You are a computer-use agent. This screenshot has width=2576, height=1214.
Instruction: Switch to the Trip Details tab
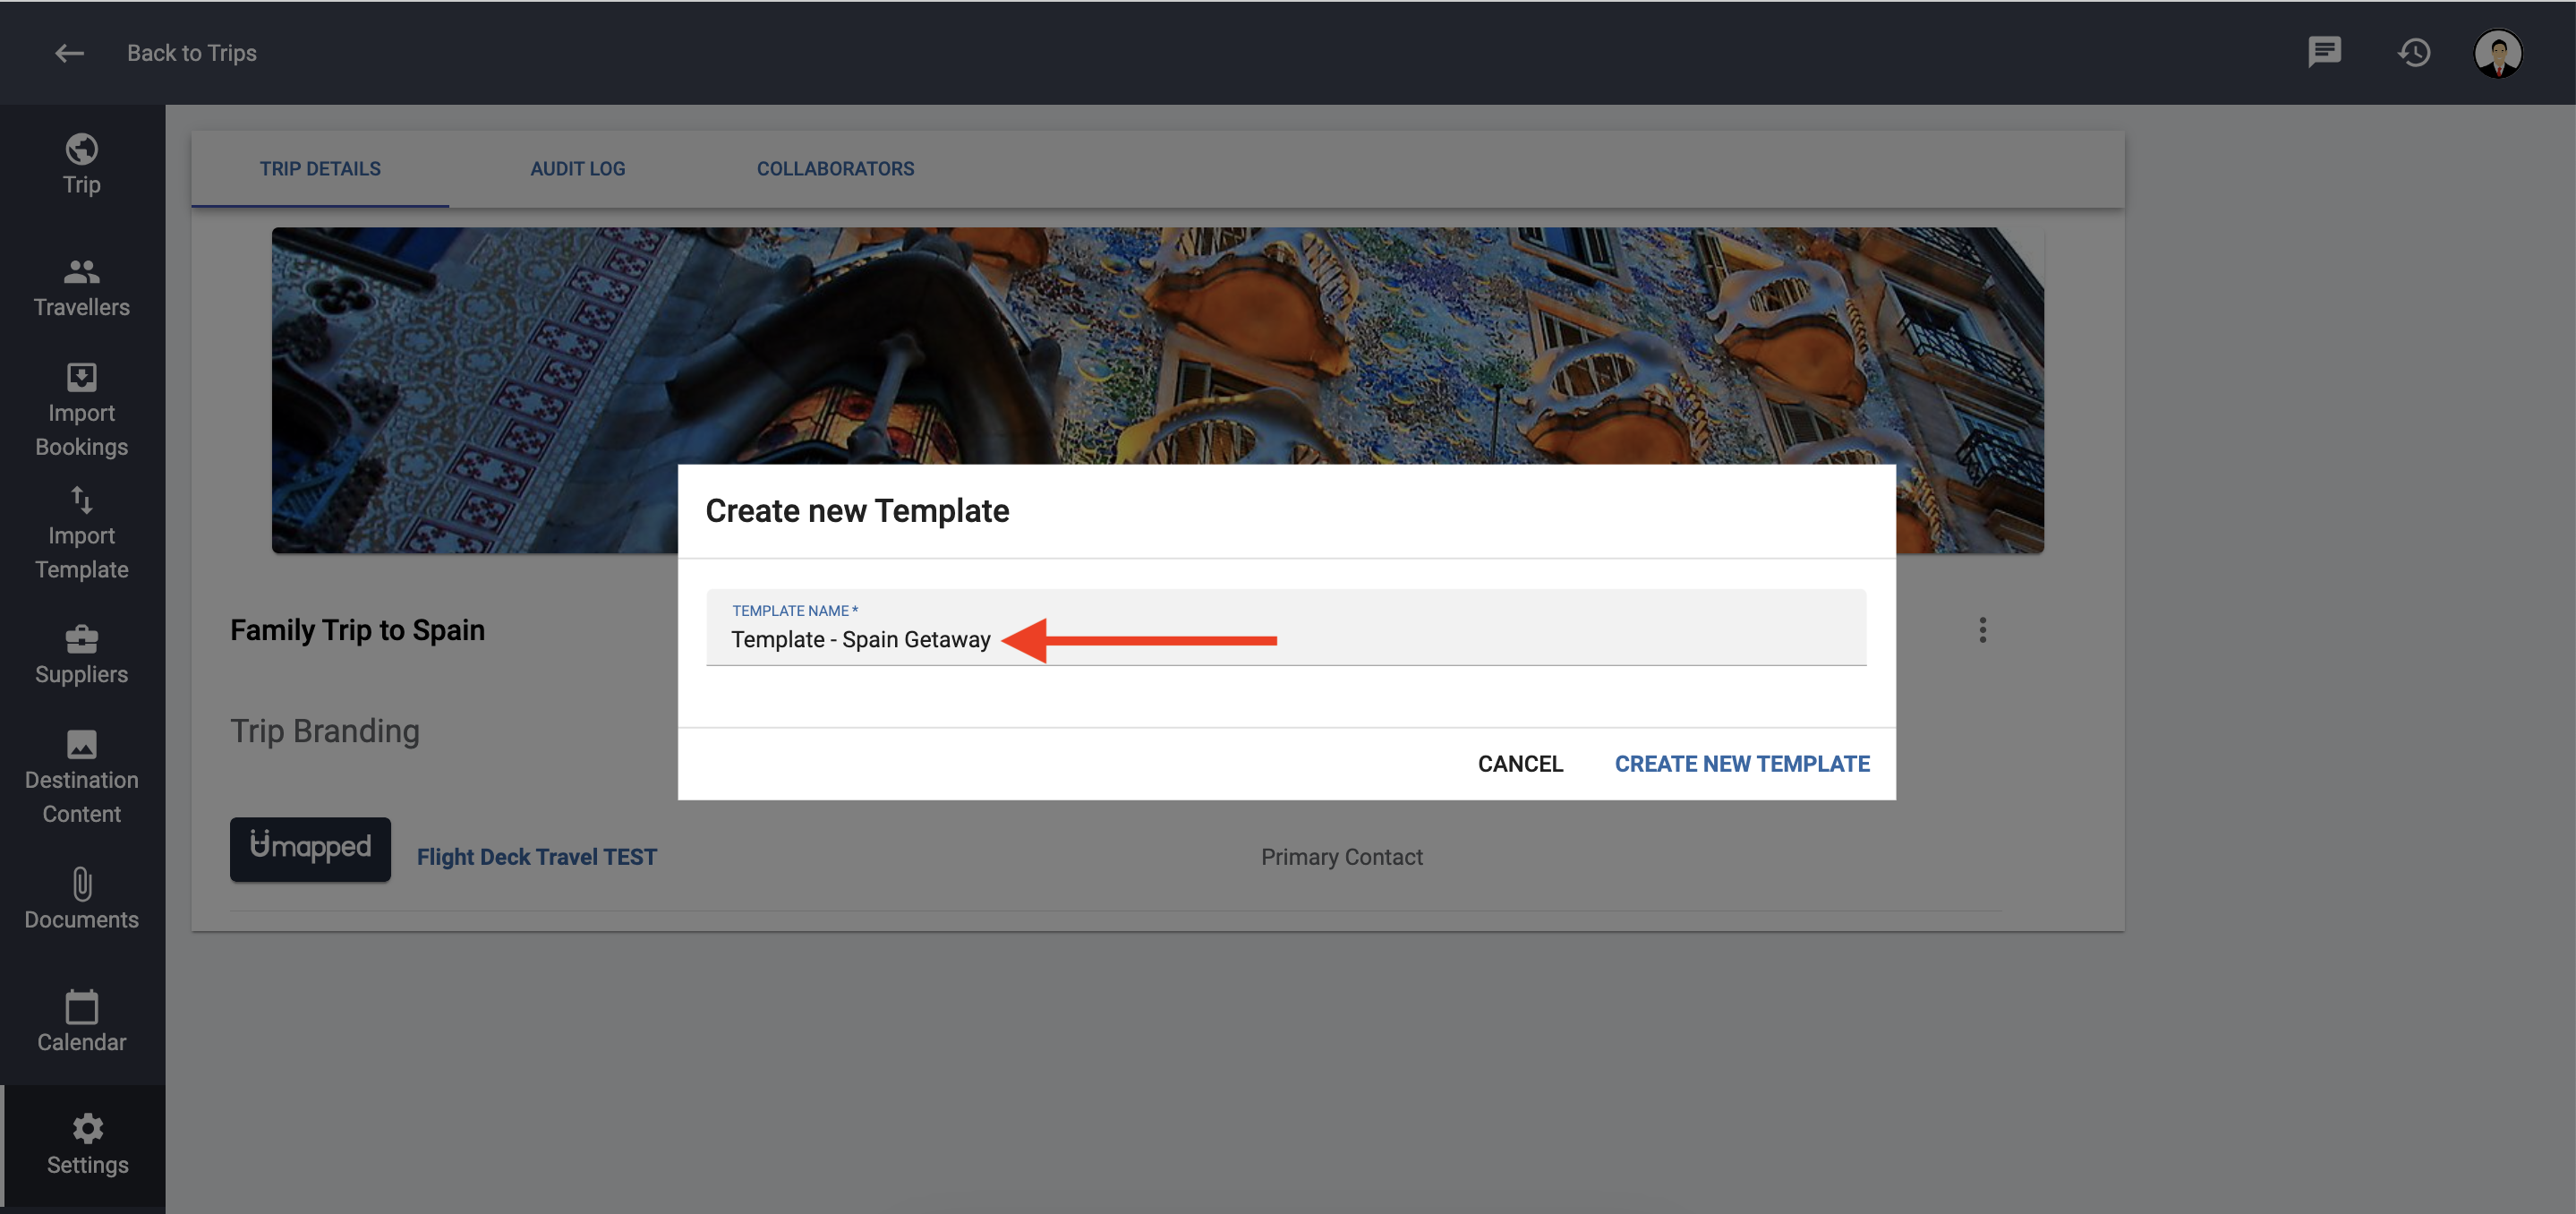point(320,169)
